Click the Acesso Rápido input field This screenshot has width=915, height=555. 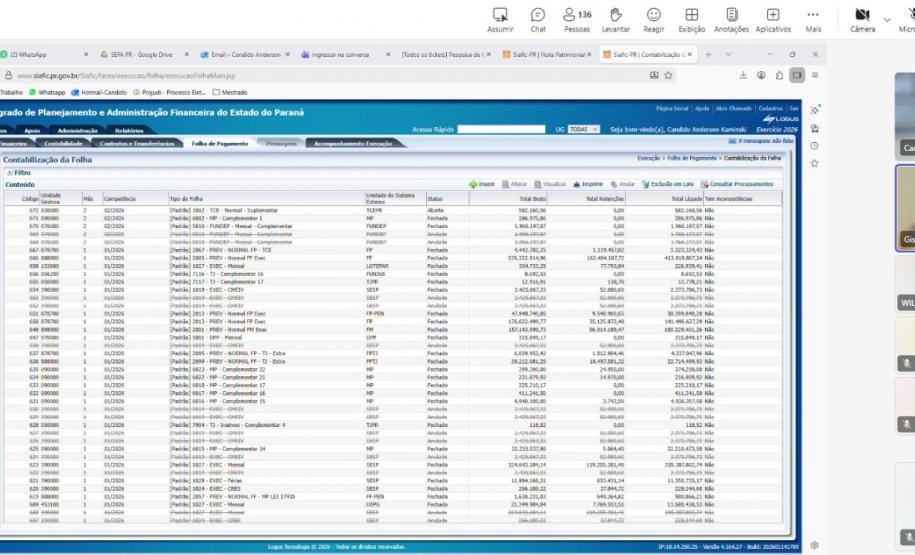(502, 130)
